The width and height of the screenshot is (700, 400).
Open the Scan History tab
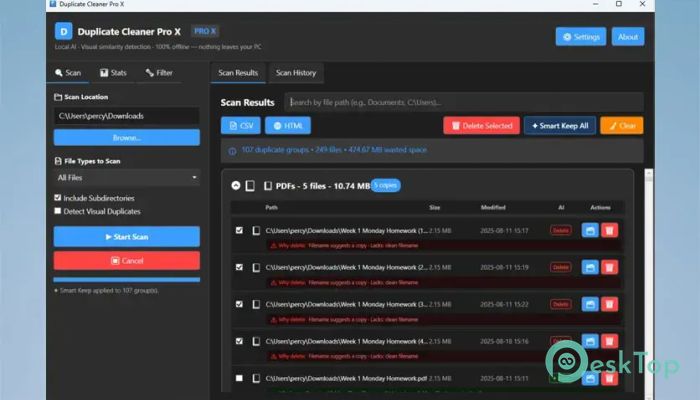point(296,73)
